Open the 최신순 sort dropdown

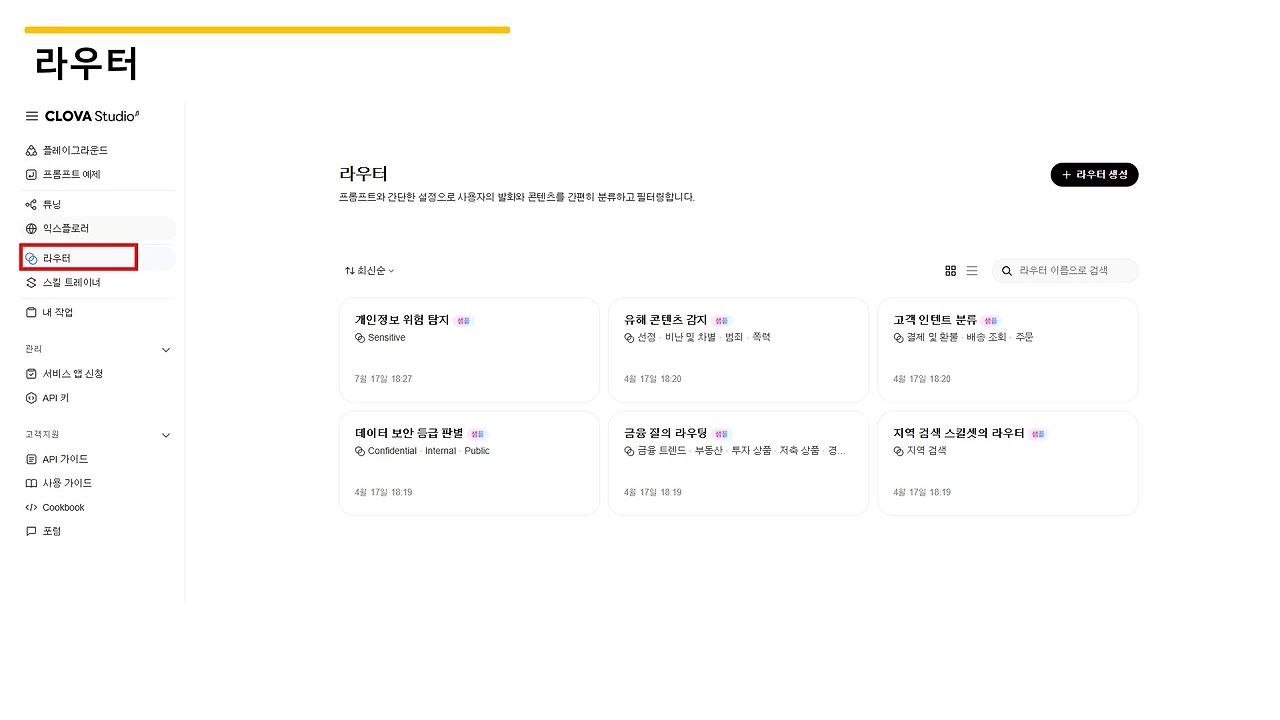pyautogui.click(x=368, y=270)
